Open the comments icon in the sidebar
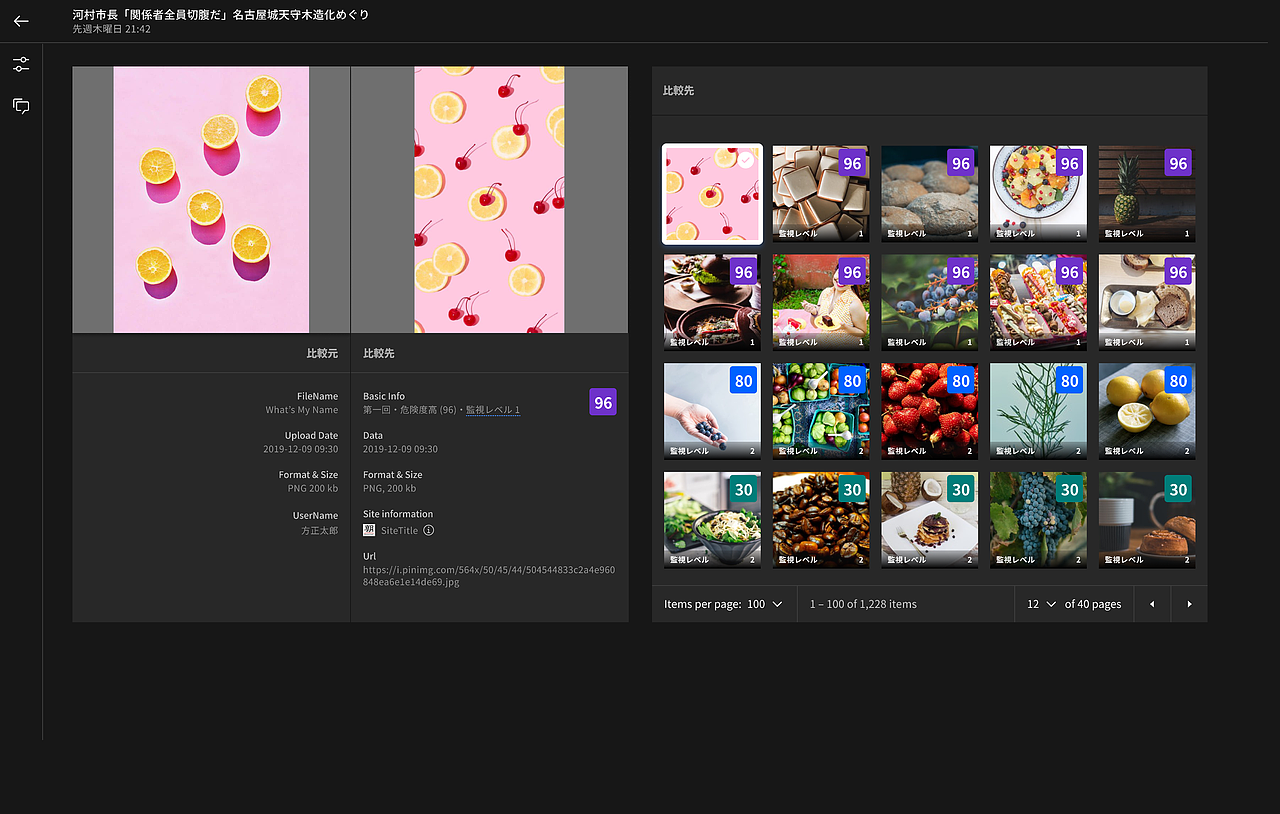The height and width of the screenshot is (814, 1280). point(21,106)
